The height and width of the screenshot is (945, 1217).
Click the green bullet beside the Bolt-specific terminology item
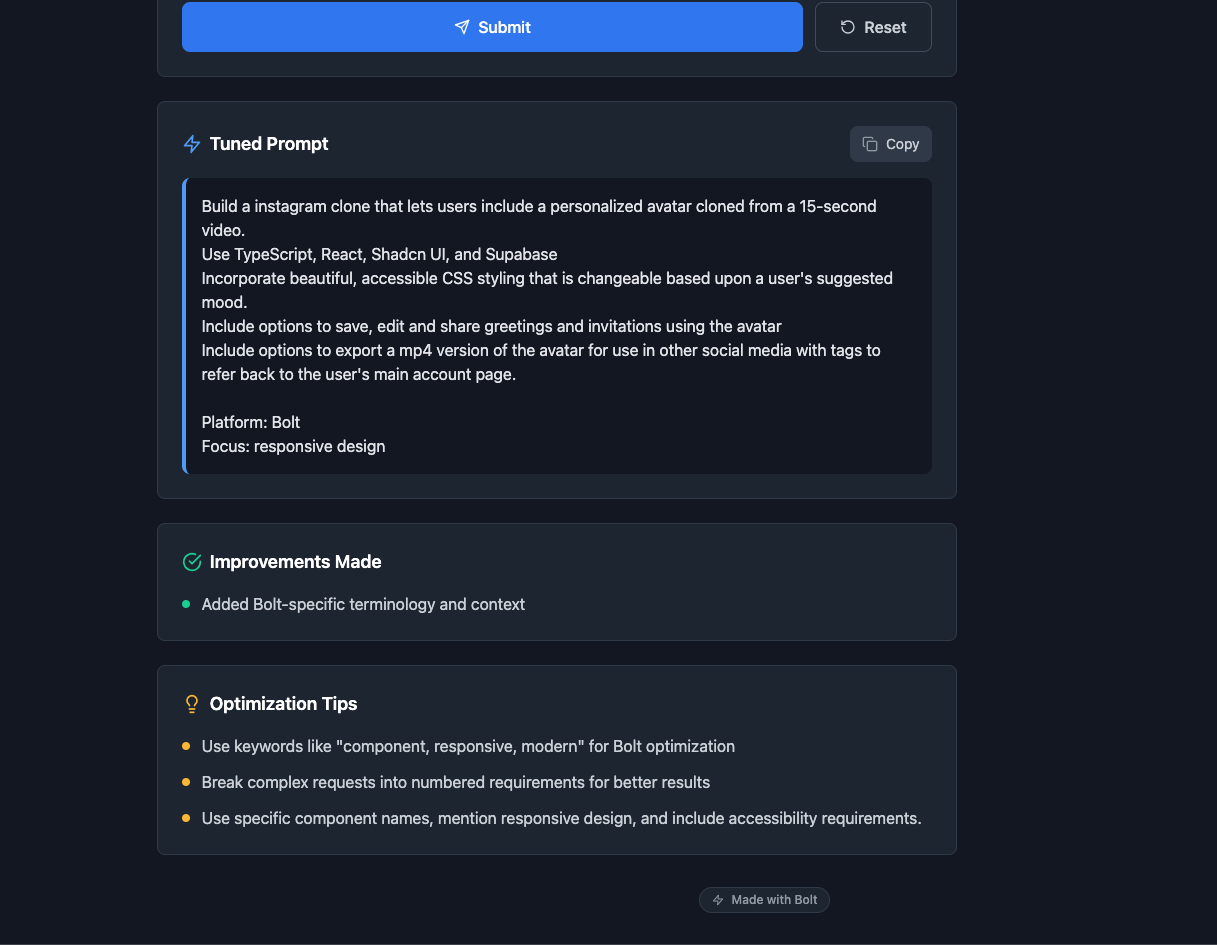click(186, 604)
